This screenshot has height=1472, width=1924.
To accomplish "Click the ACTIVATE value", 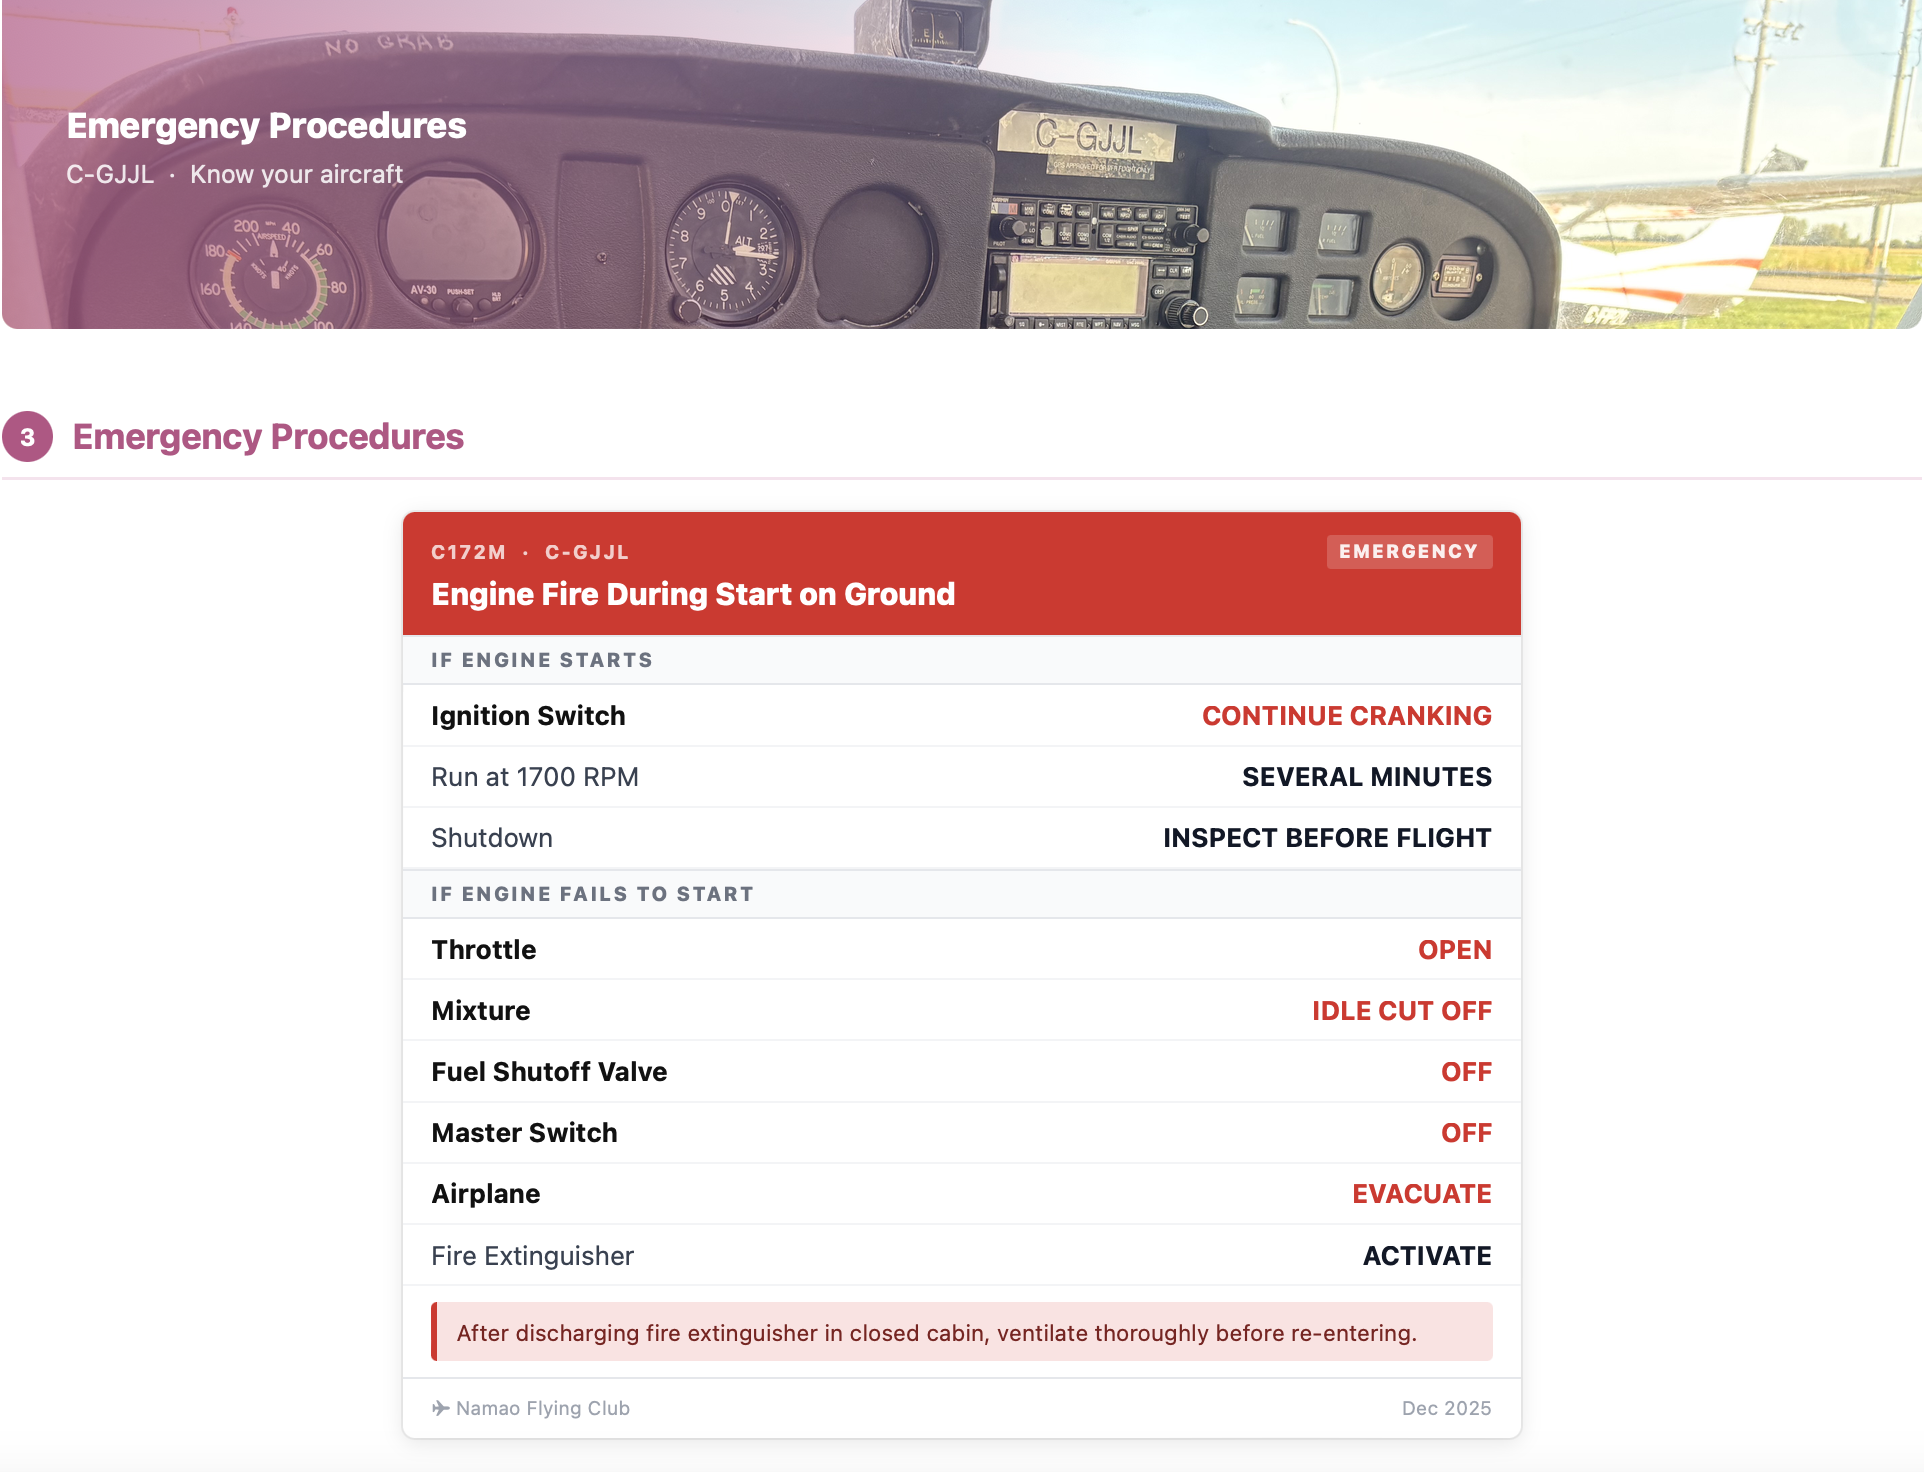I will pyautogui.click(x=1427, y=1256).
